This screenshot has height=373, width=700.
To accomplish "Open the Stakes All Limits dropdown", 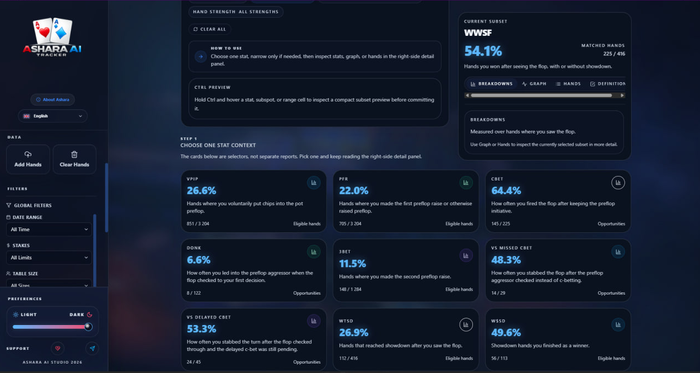I will coord(49,257).
